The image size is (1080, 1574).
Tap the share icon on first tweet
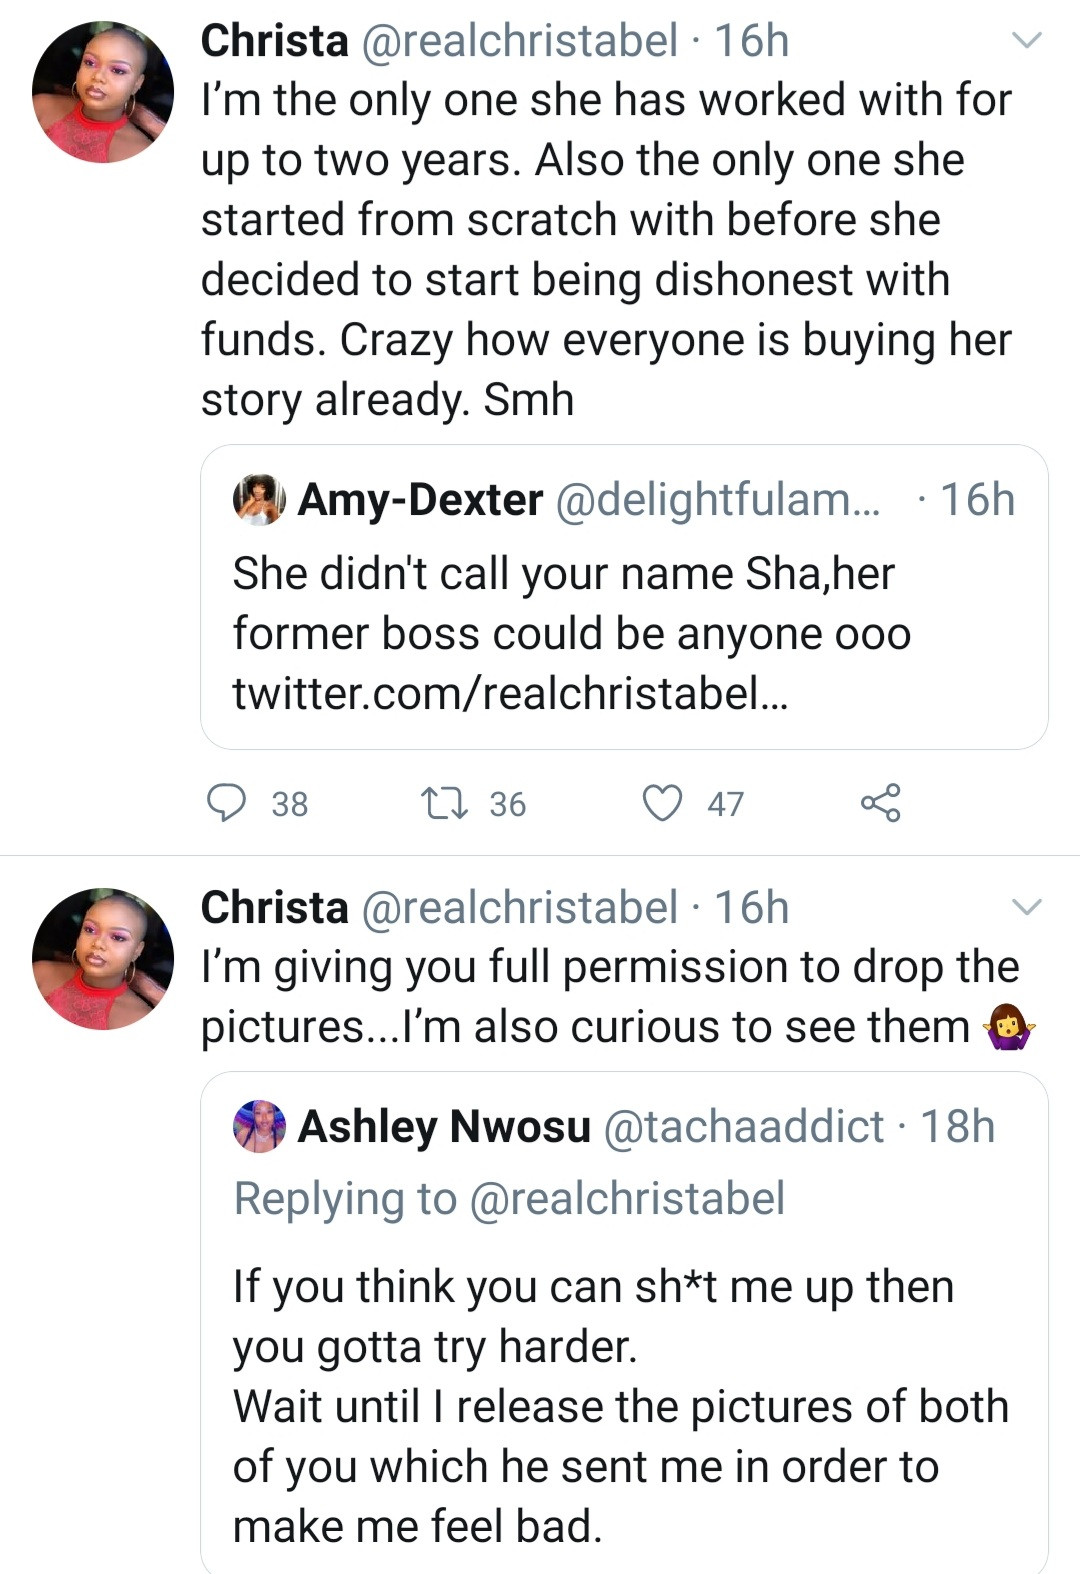880,803
